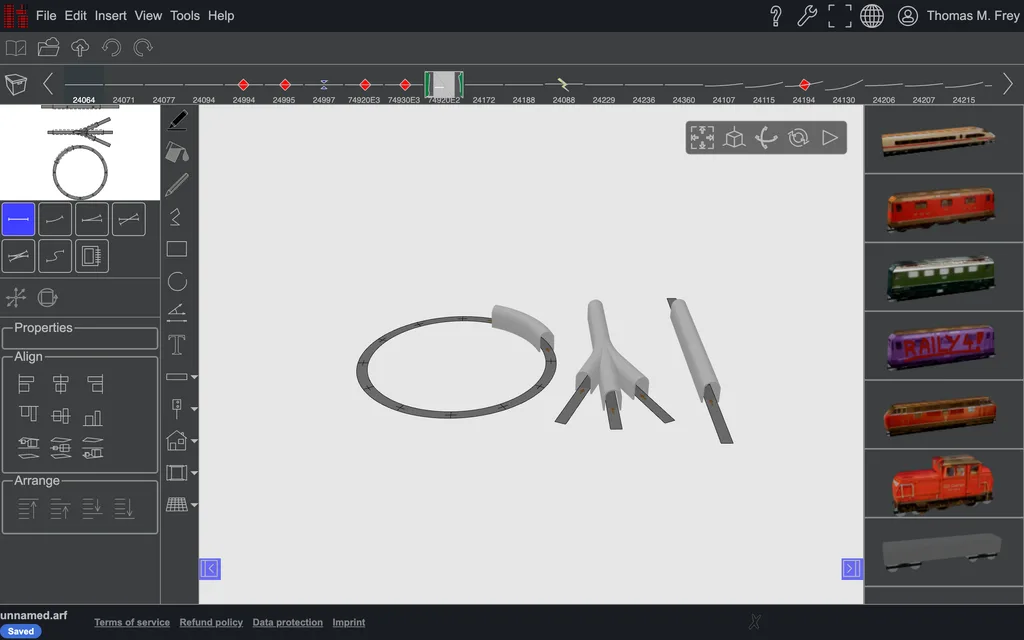Image resolution: width=1024 pixels, height=640 pixels.
Task: Redo the last action
Action: [x=143, y=48]
